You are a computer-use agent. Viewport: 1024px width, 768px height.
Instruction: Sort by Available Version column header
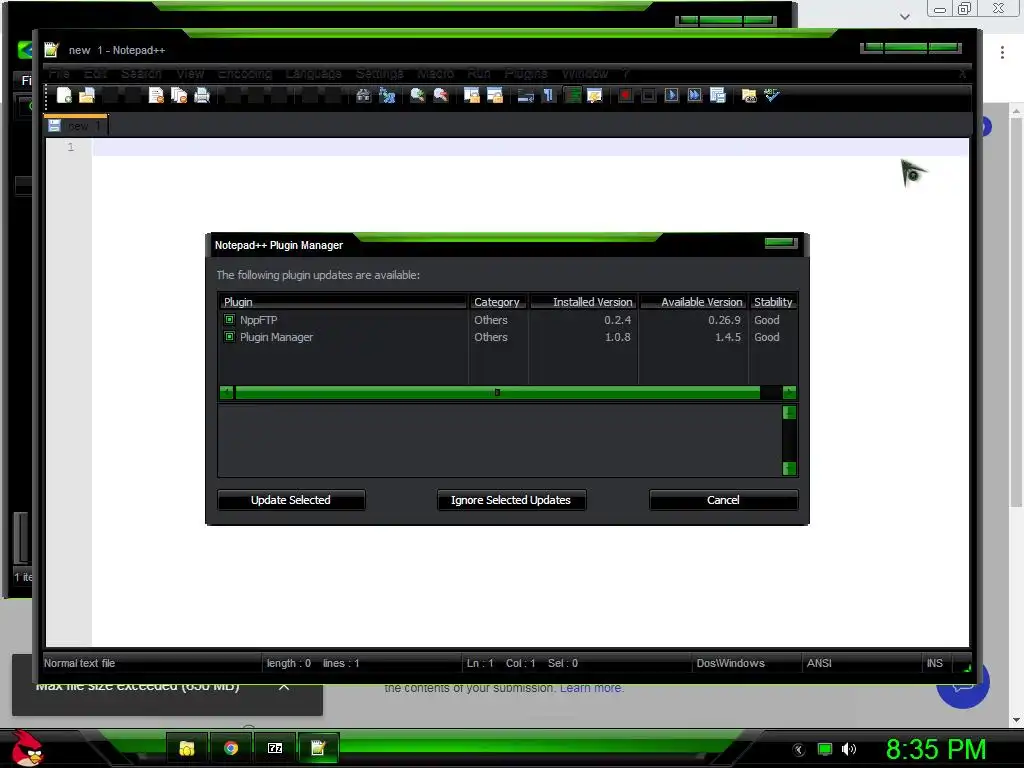point(694,302)
